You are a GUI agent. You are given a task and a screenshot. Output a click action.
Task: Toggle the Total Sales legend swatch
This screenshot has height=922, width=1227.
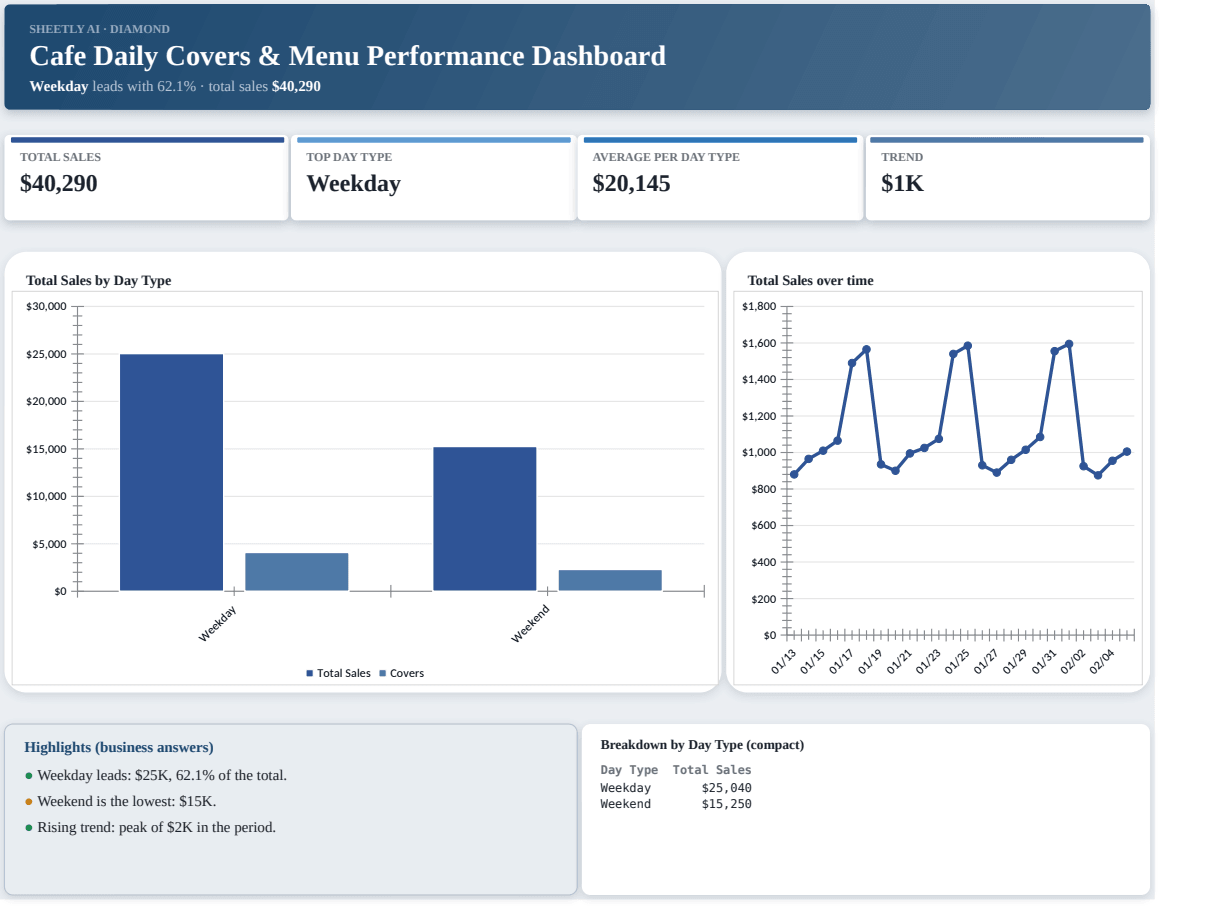(x=310, y=674)
